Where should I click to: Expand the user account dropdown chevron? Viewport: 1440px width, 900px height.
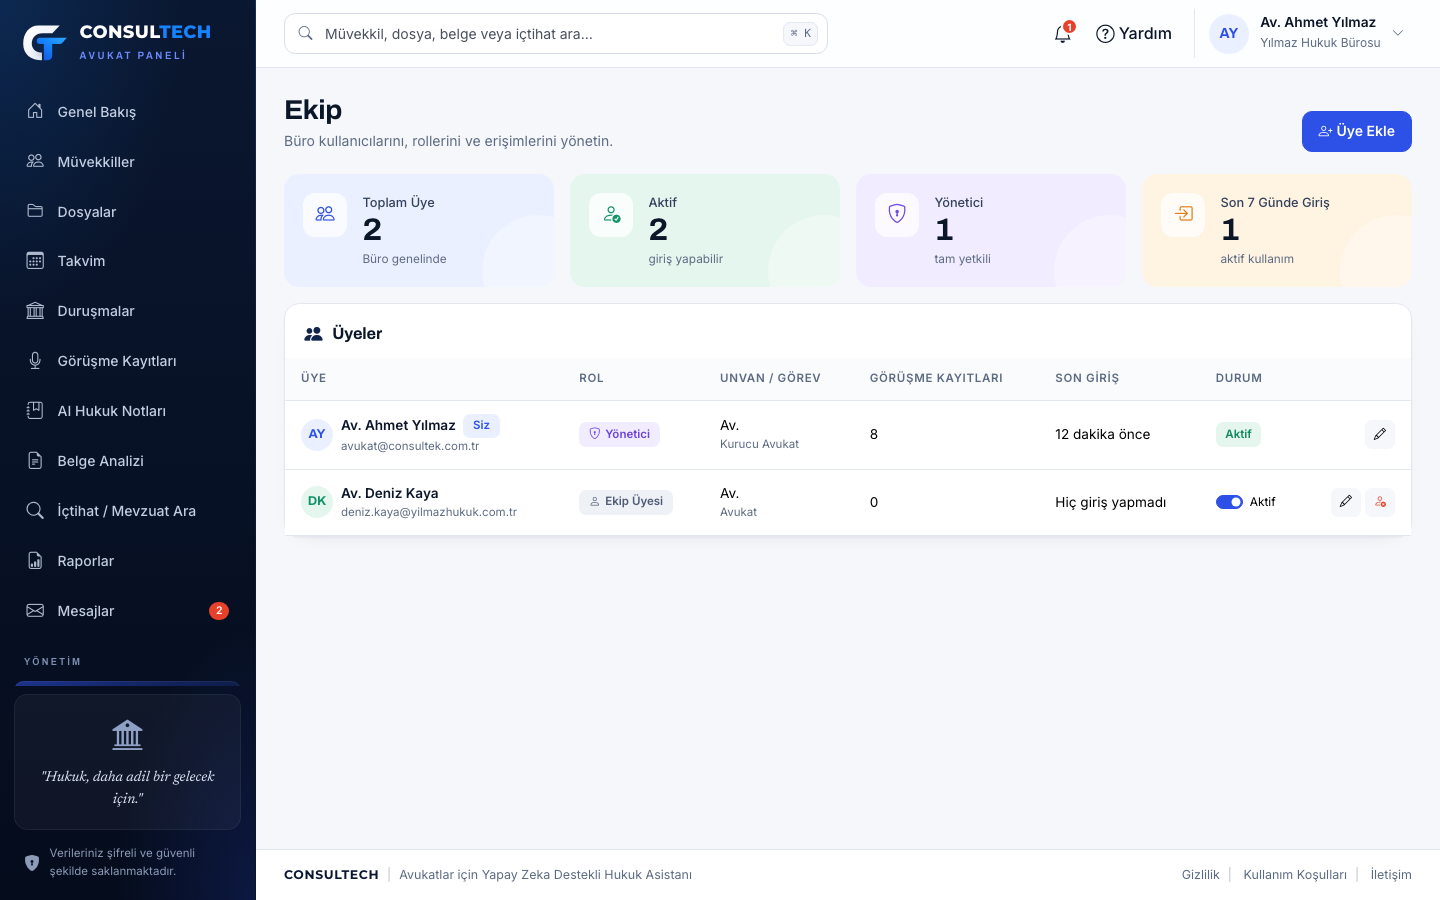tap(1398, 34)
